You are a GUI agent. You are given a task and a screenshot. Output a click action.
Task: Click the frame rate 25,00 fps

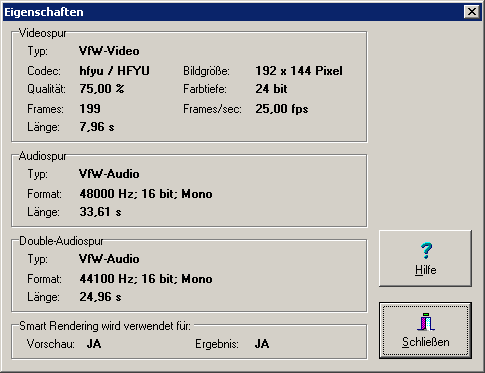(x=282, y=109)
